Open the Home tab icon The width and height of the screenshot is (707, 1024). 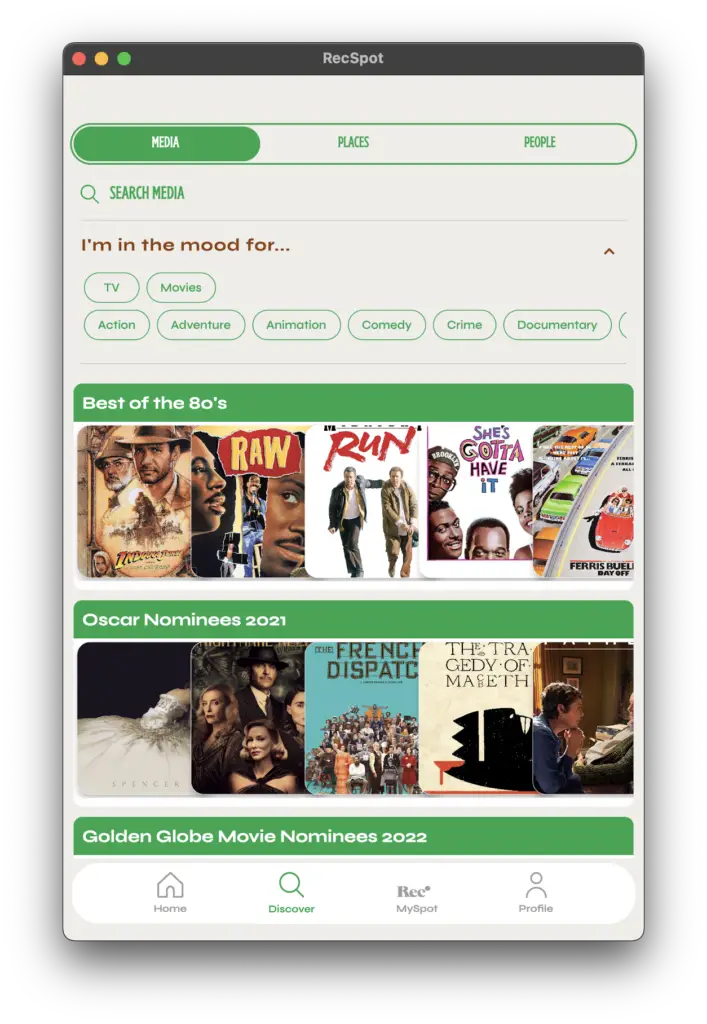point(170,885)
